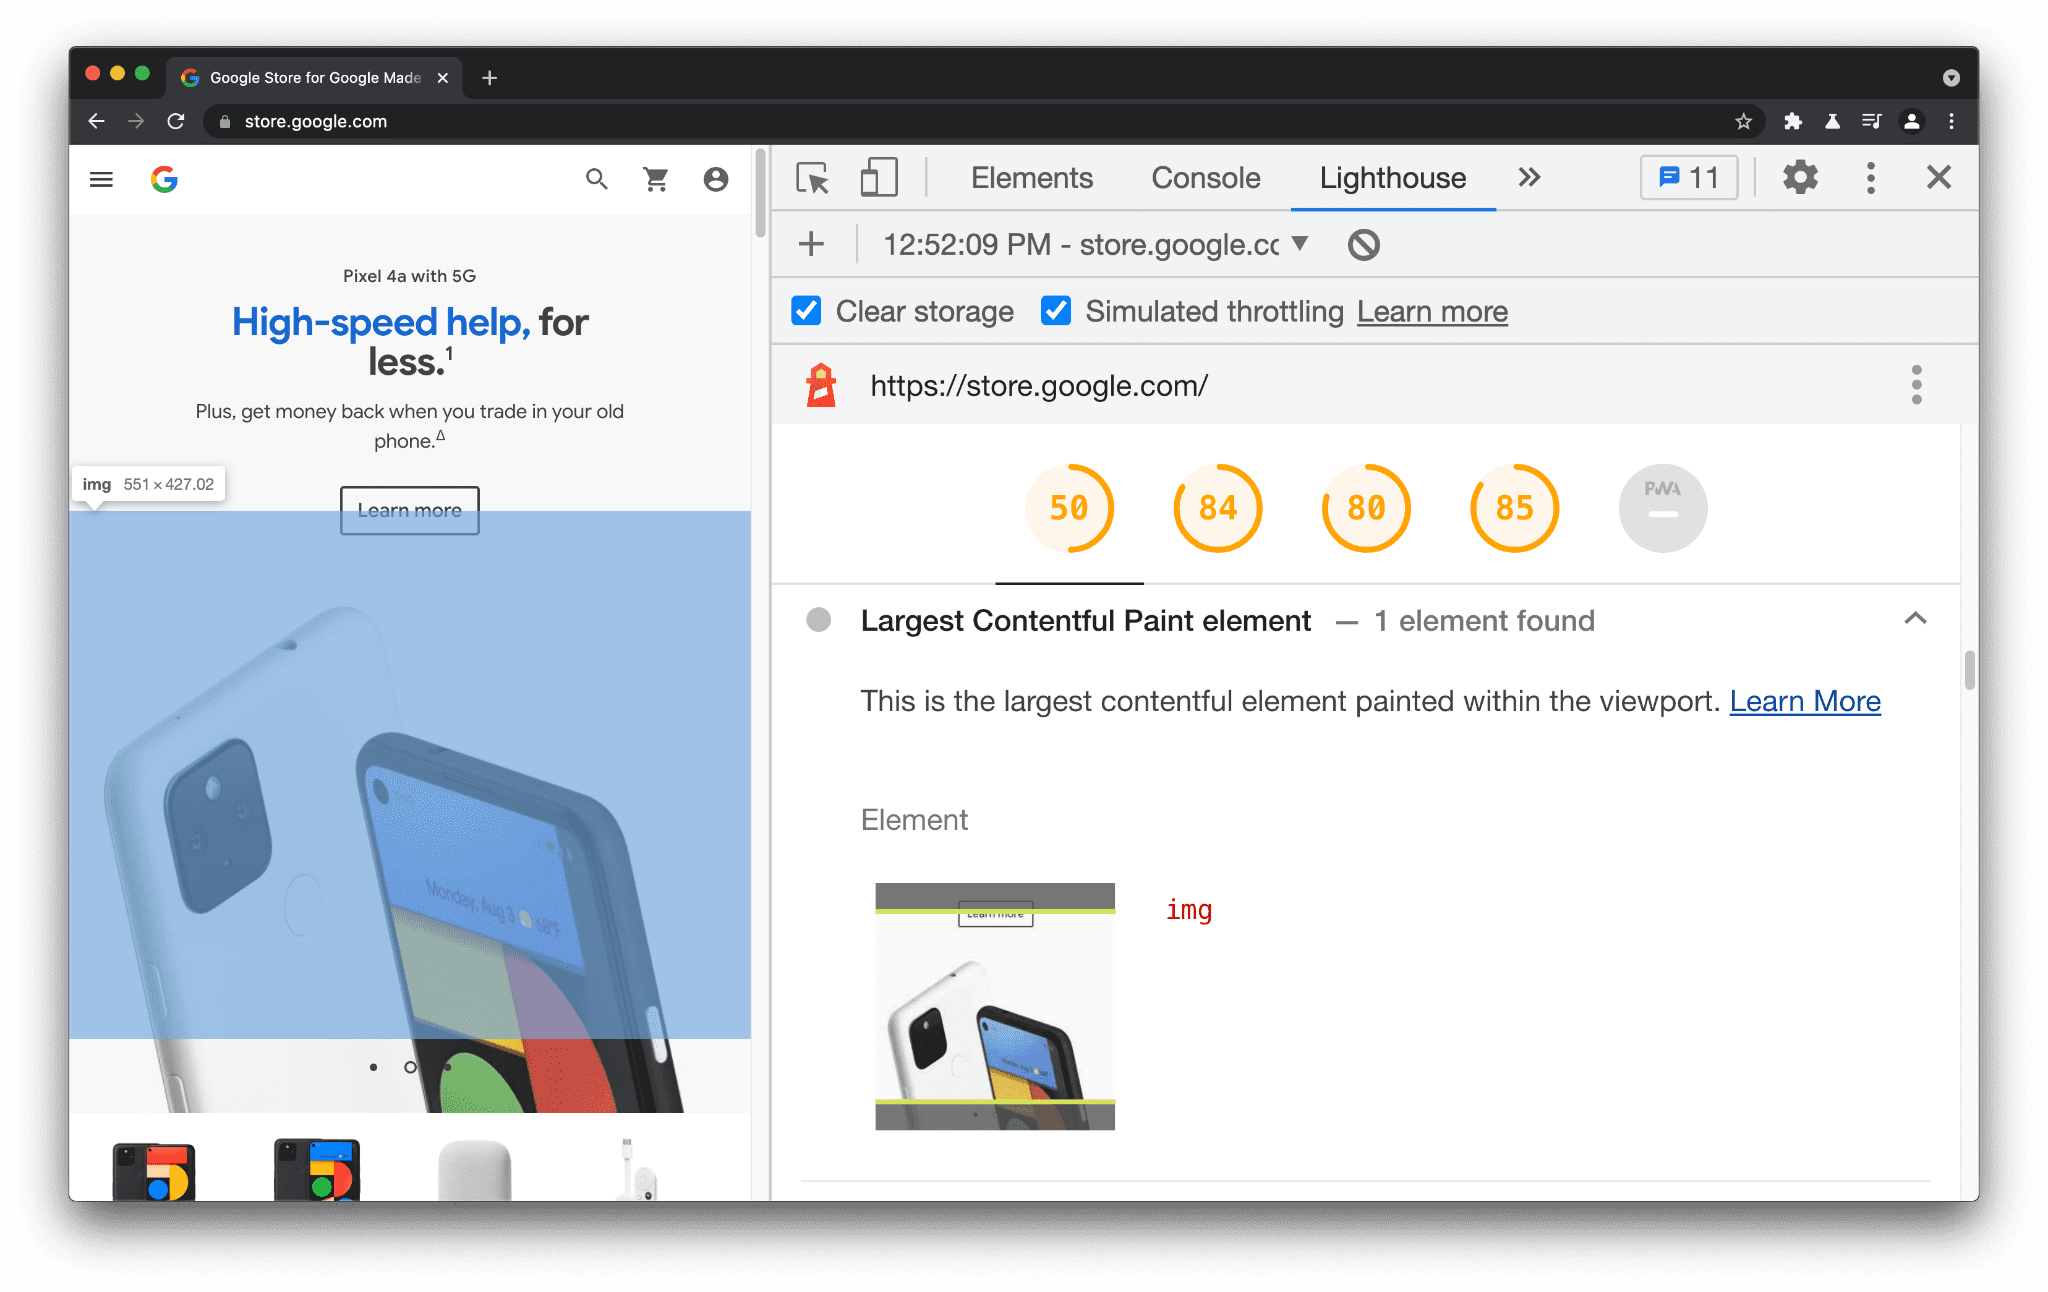The image size is (2048, 1292).
Task: Click the DevTools settings gear icon
Action: (1799, 177)
